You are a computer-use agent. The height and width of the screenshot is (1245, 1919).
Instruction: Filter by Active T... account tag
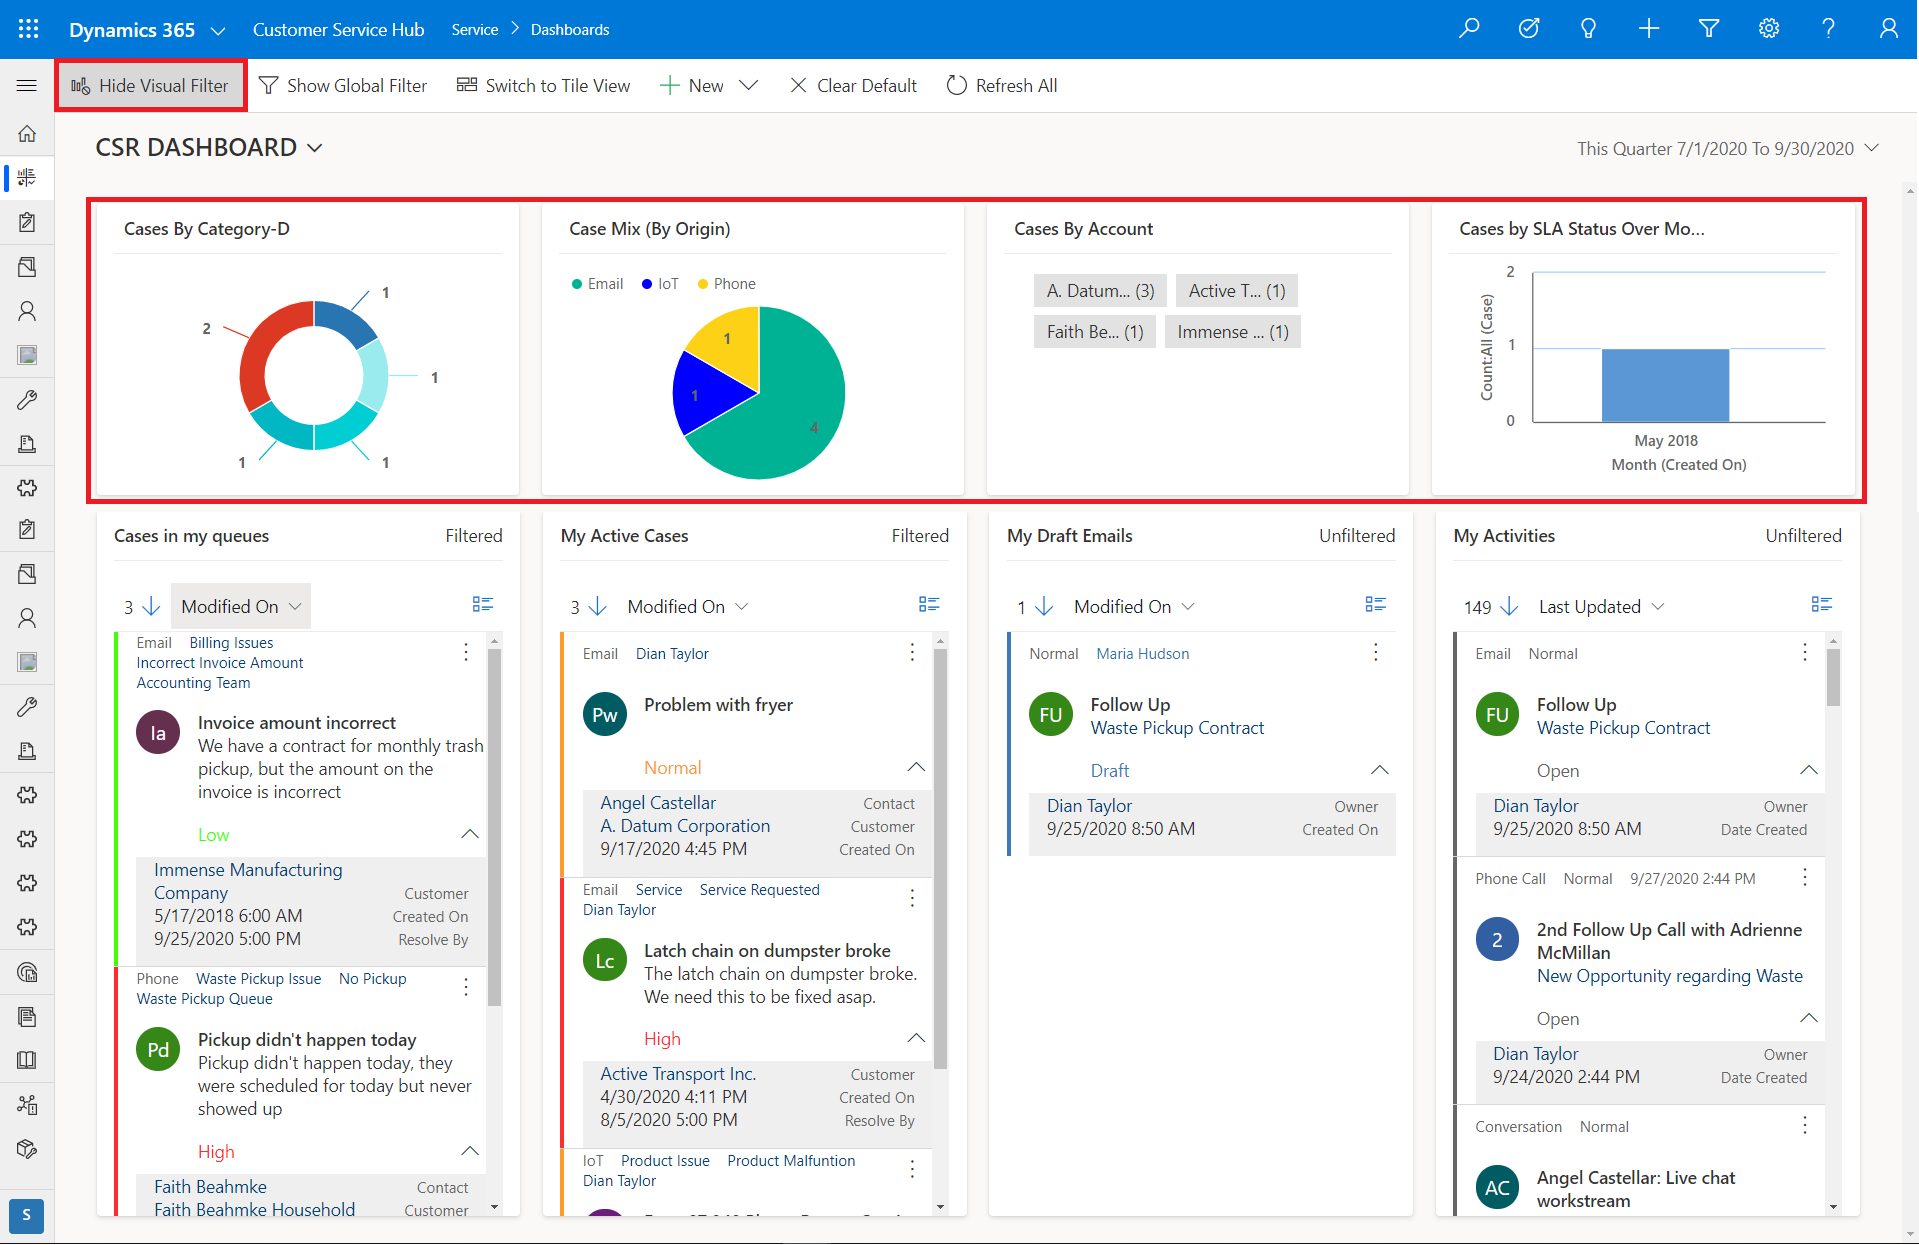[1237, 291]
